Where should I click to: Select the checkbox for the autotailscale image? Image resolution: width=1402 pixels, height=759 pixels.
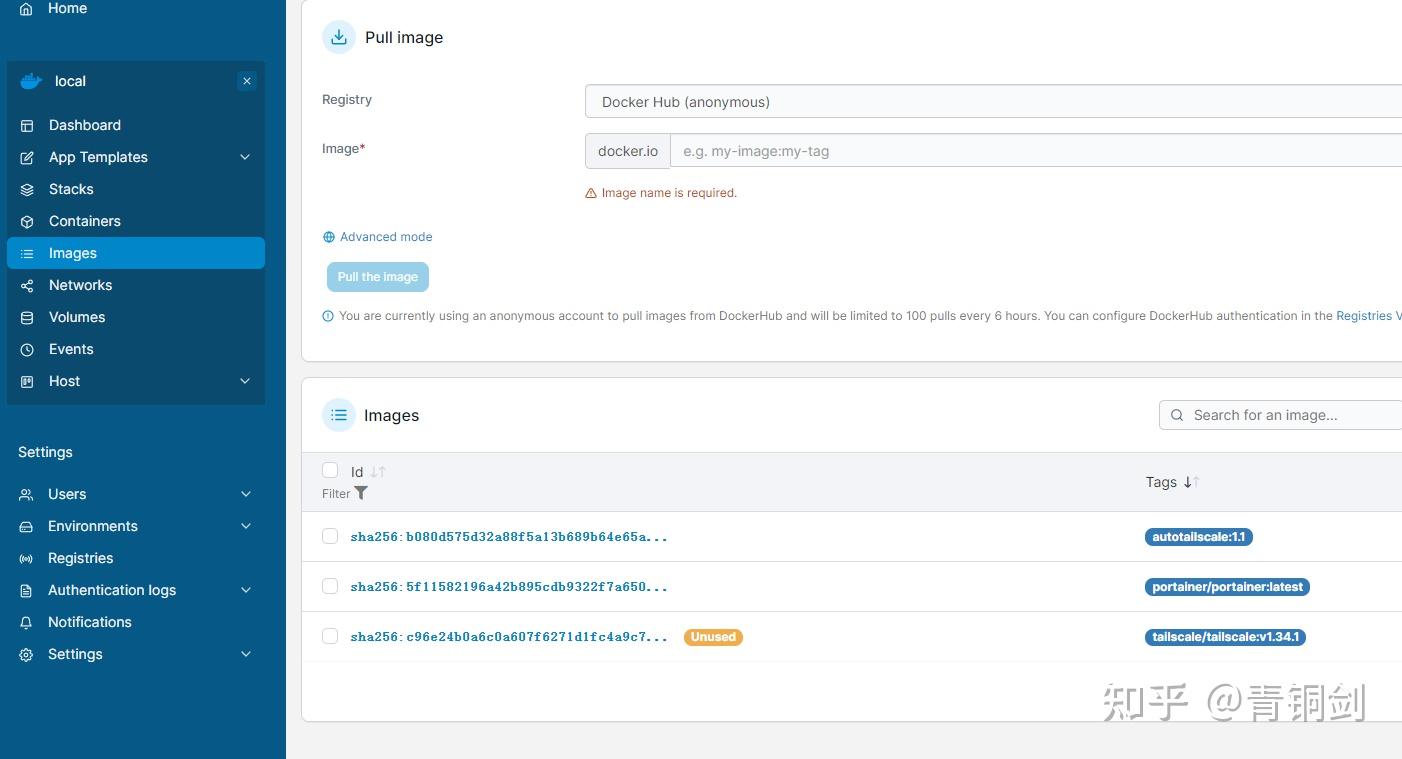[330, 536]
